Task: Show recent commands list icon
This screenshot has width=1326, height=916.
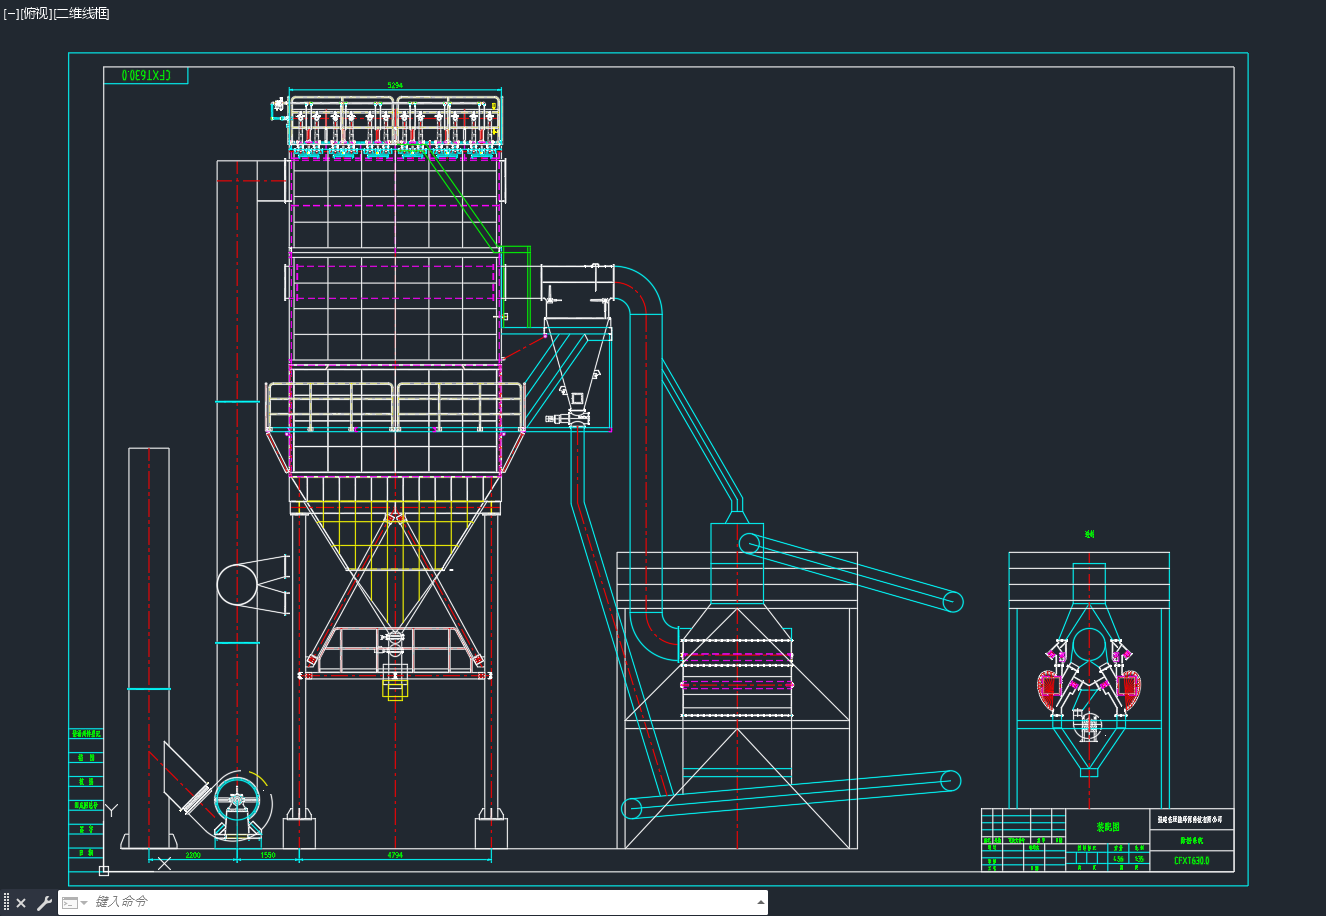Action: 74,903
